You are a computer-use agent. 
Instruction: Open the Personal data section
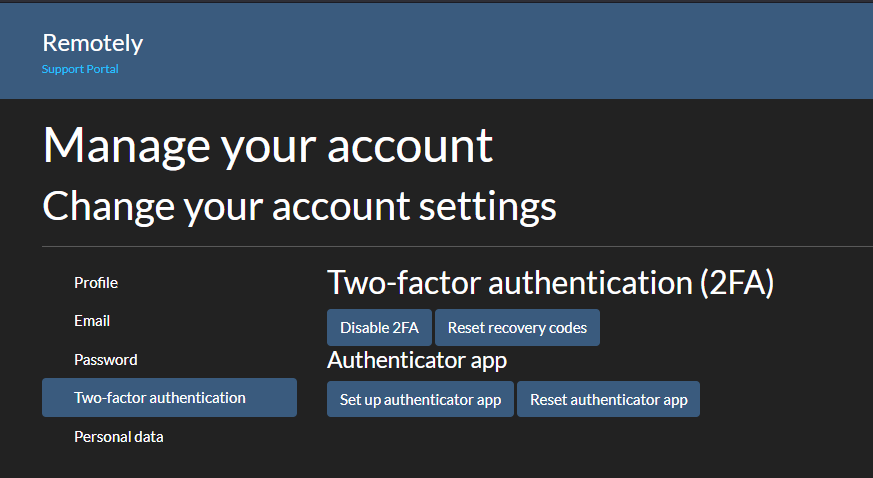click(119, 437)
